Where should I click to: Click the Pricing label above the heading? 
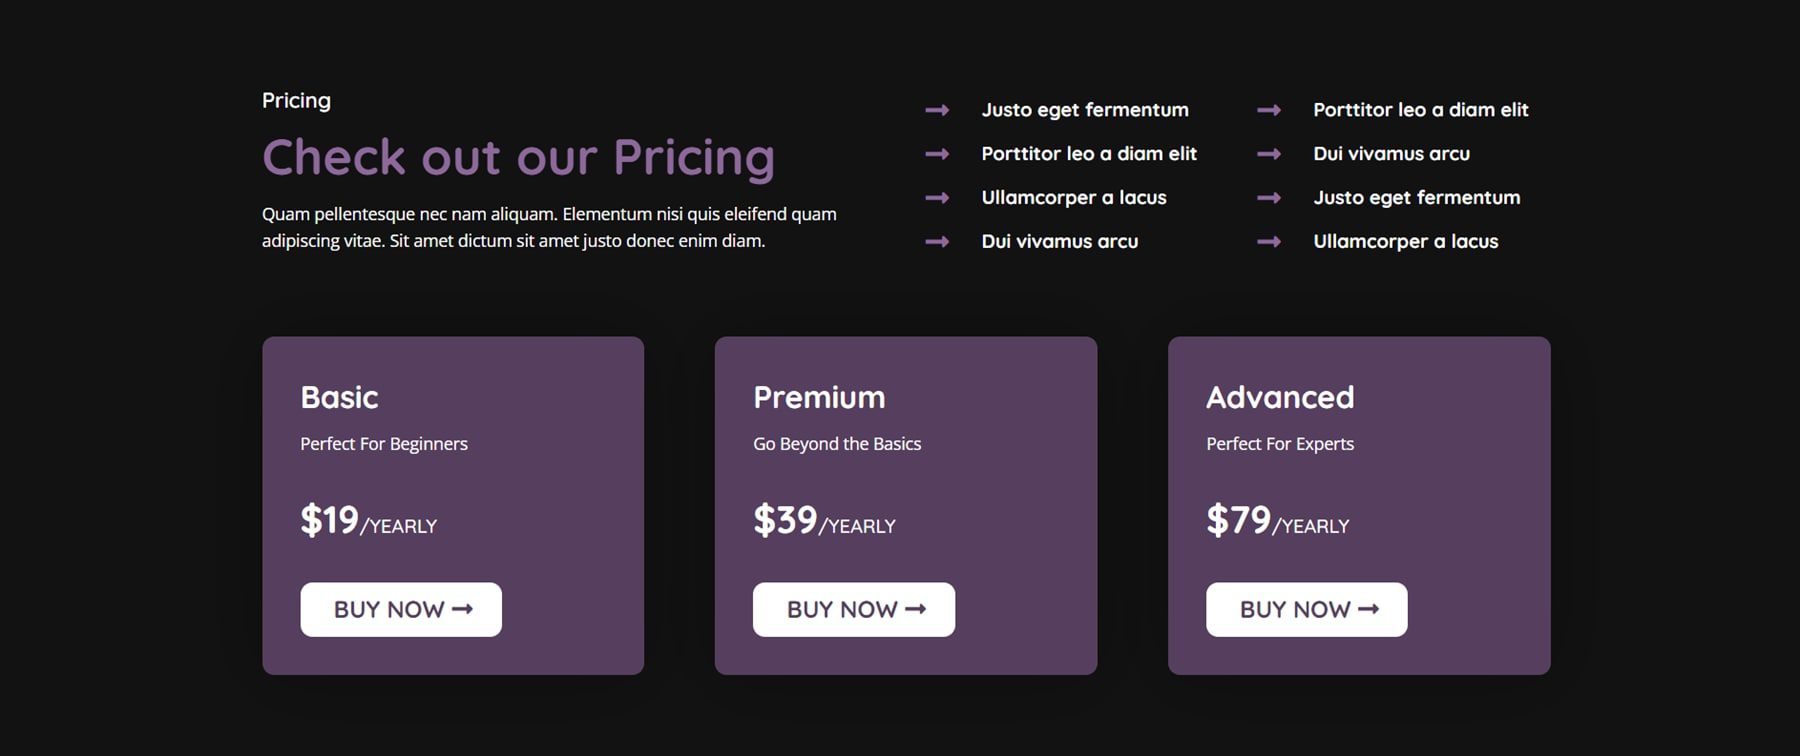tap(295, 100)
